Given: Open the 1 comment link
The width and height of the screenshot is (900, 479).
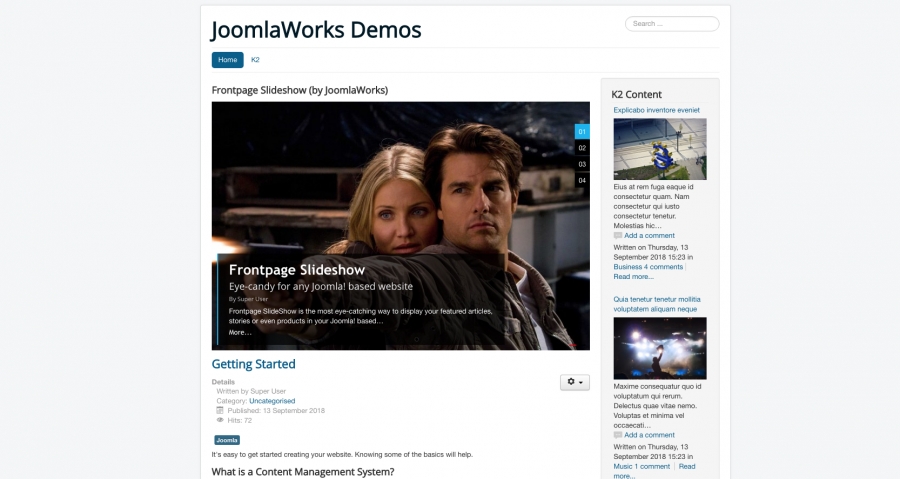Looking at the screenshot, I should click(x=652, y=466).
